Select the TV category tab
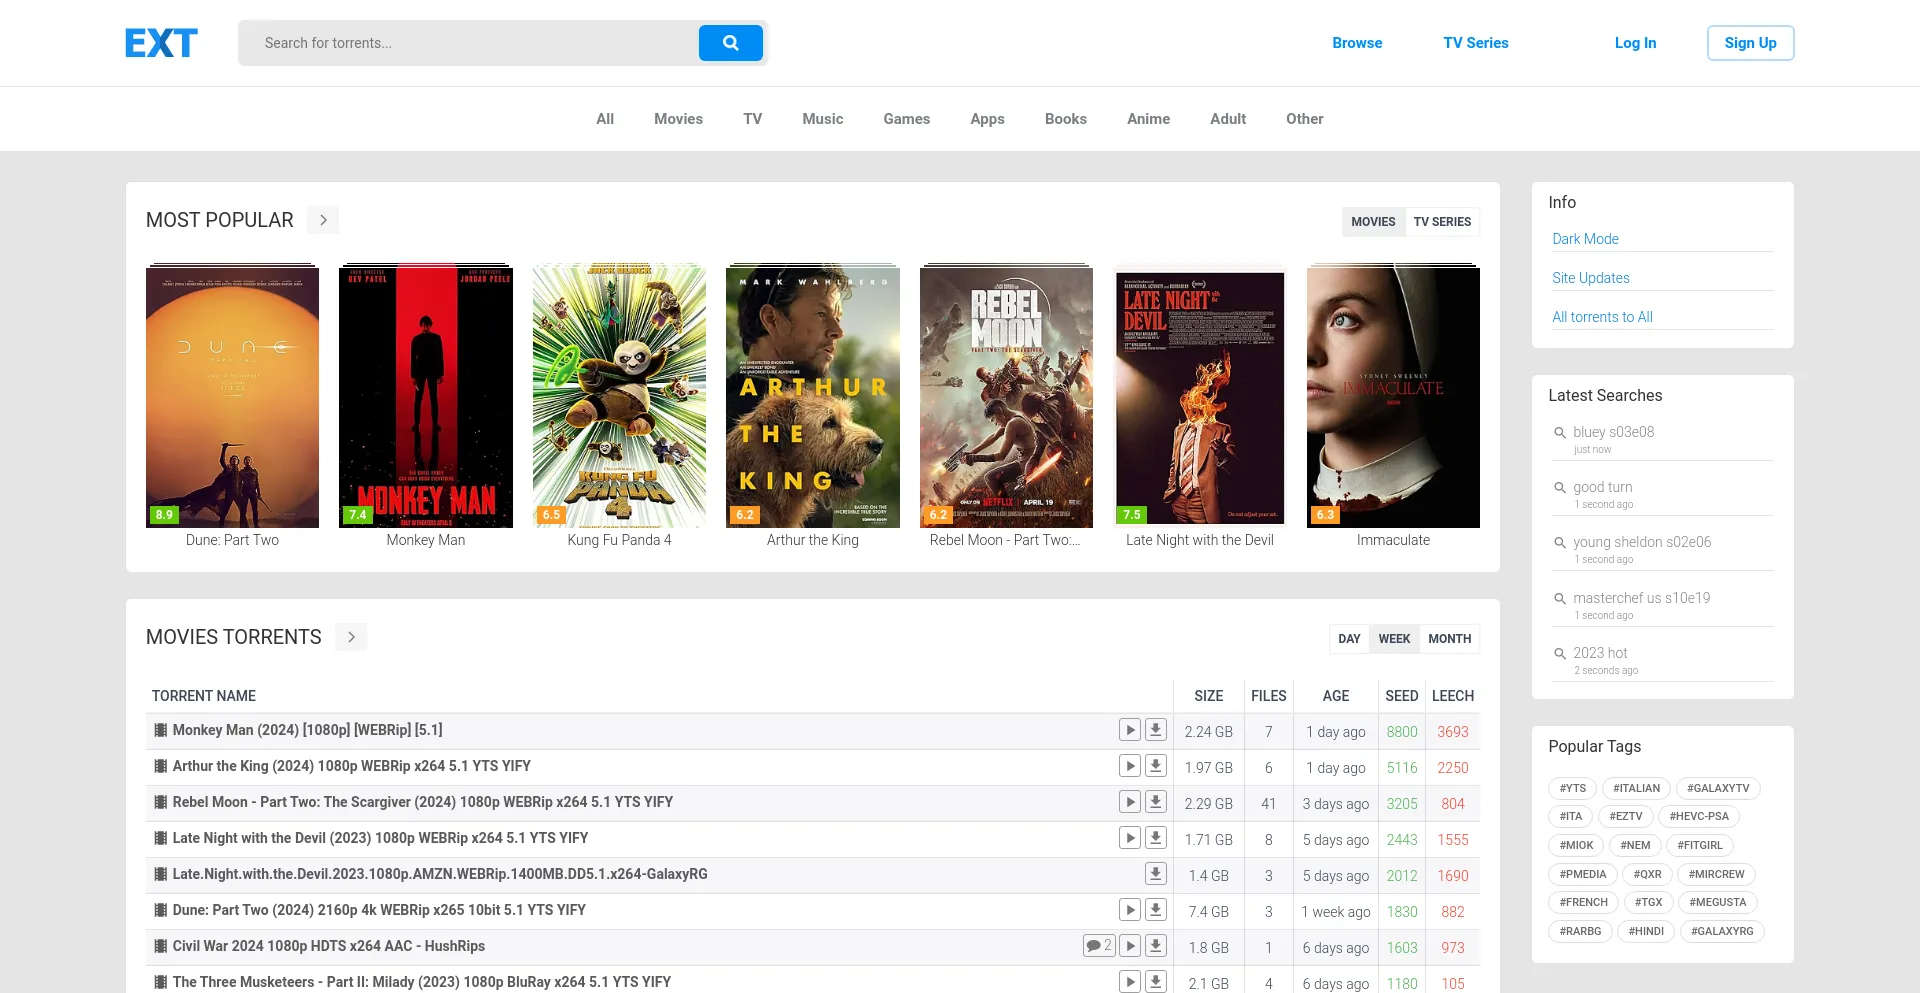The width and height of the screenshot is (1920, 993). click(752, 119)
